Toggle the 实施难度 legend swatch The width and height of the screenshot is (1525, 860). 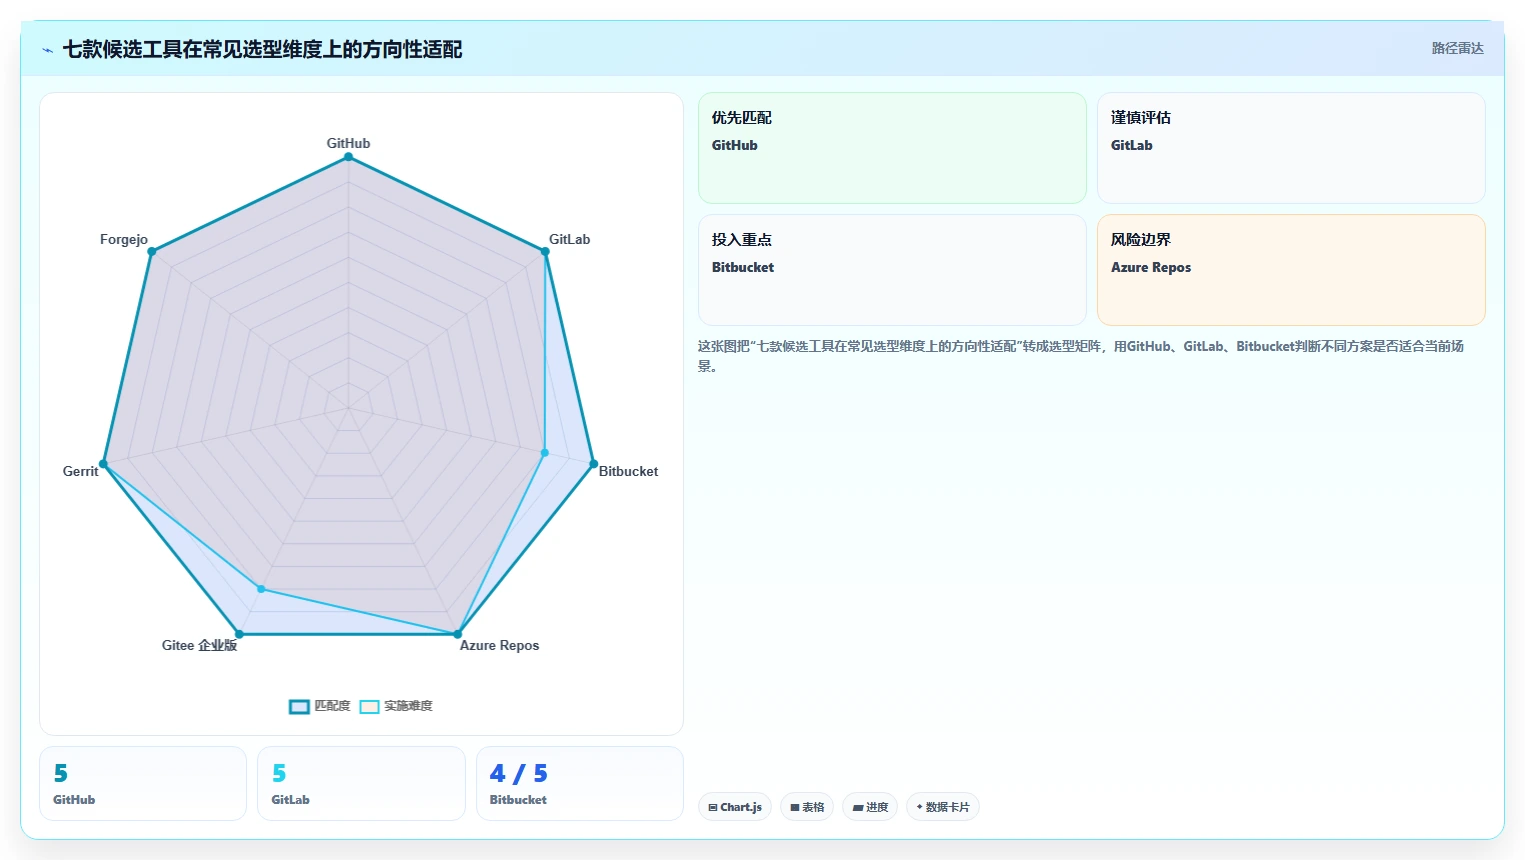point(369,706)
